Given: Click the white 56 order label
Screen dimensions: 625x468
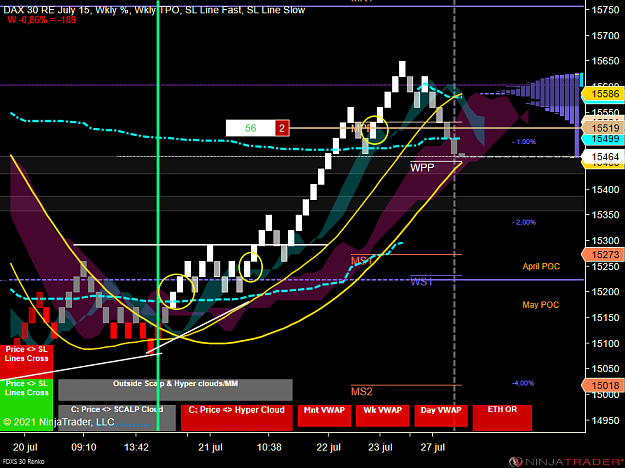Looking at the screenshot, I should click(x=250, y=128).
